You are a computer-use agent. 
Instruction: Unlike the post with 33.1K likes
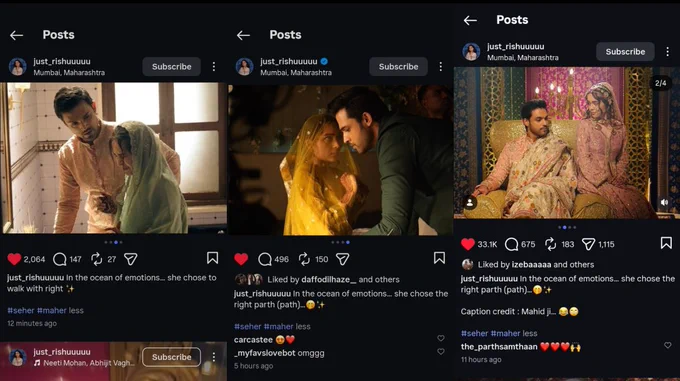coord(468,244)
